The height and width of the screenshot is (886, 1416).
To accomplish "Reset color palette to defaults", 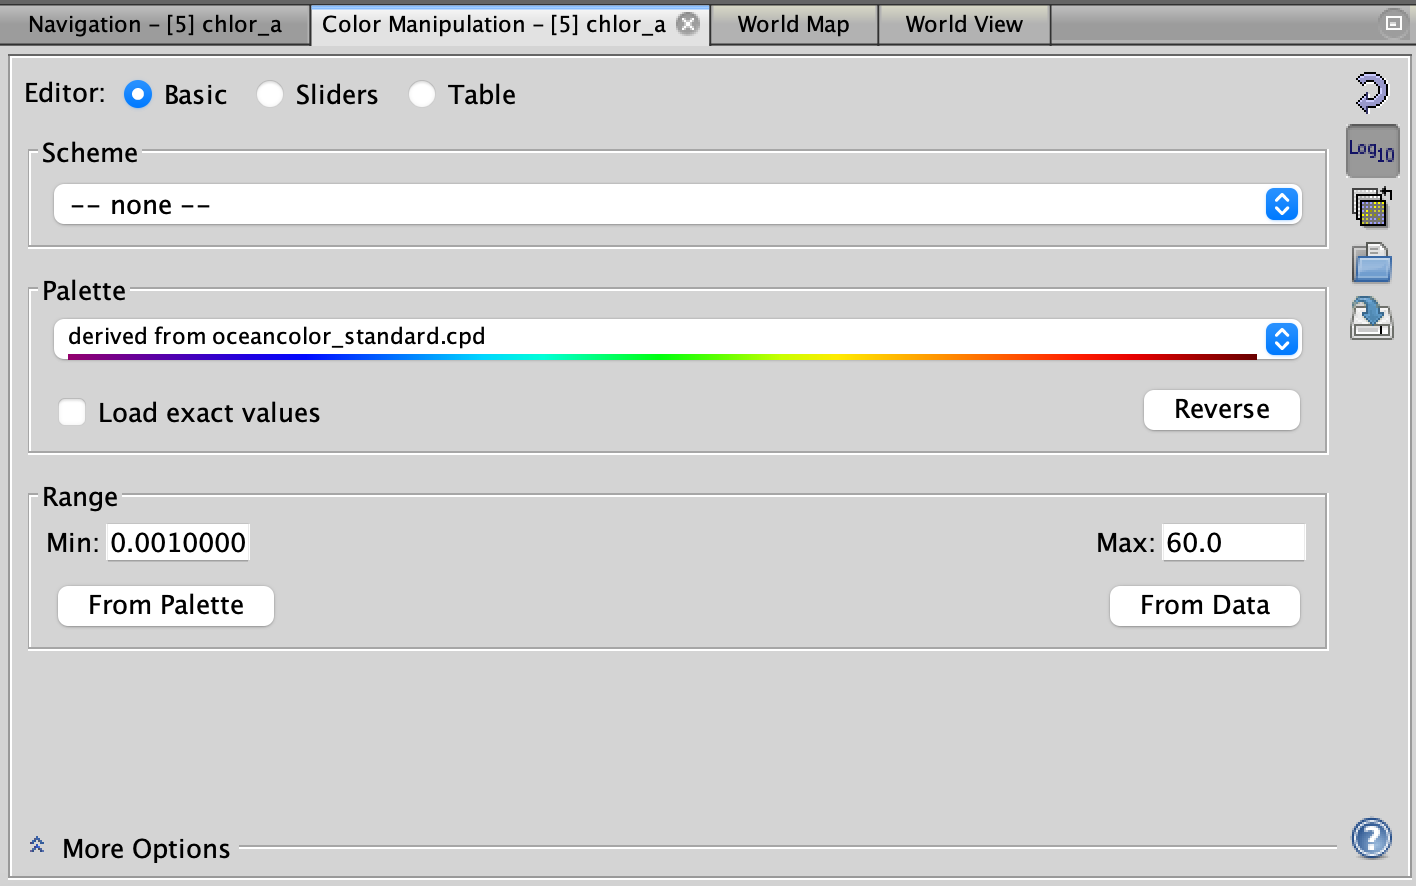I will (1372, 91).
